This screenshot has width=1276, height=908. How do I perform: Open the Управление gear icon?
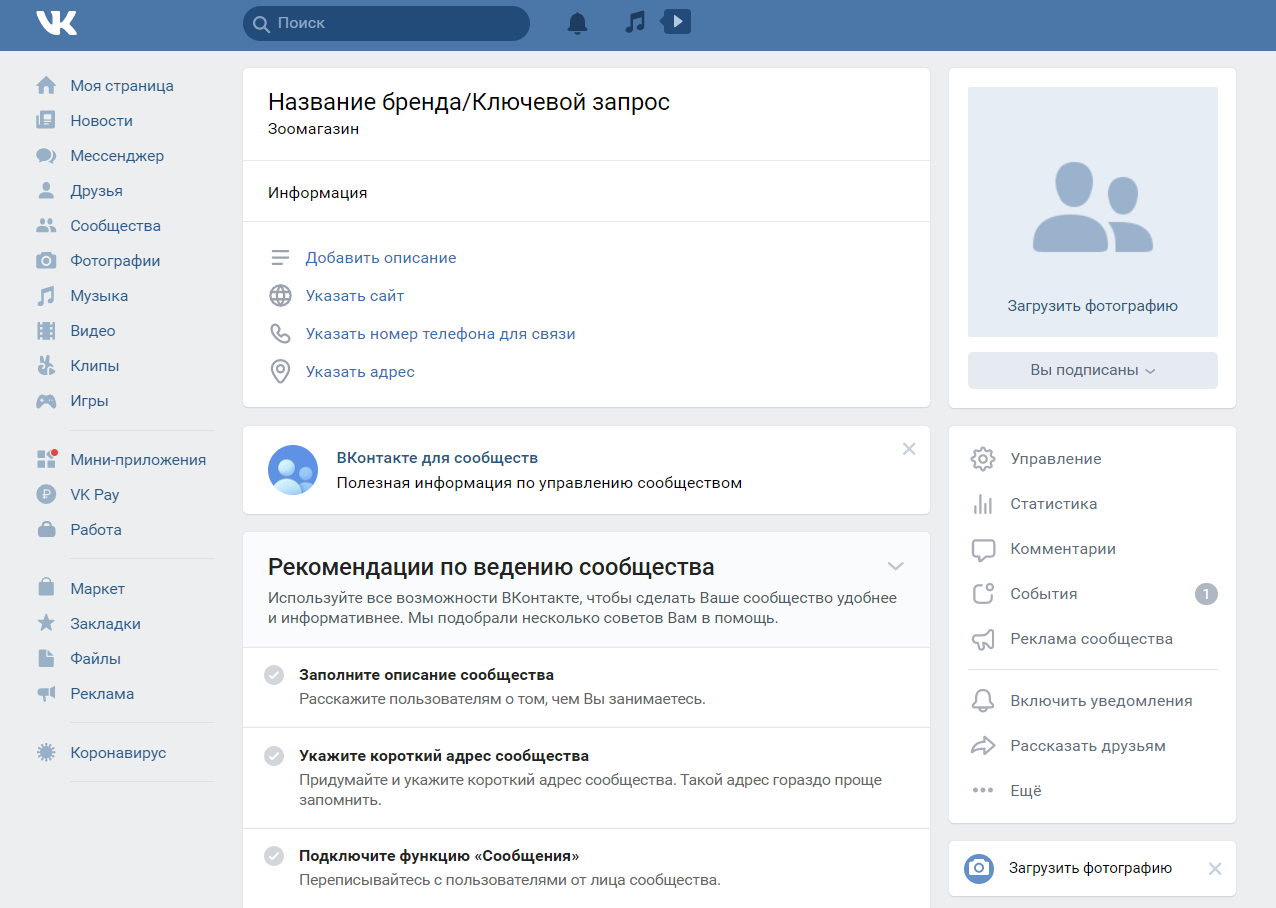[x=983, y=459]
